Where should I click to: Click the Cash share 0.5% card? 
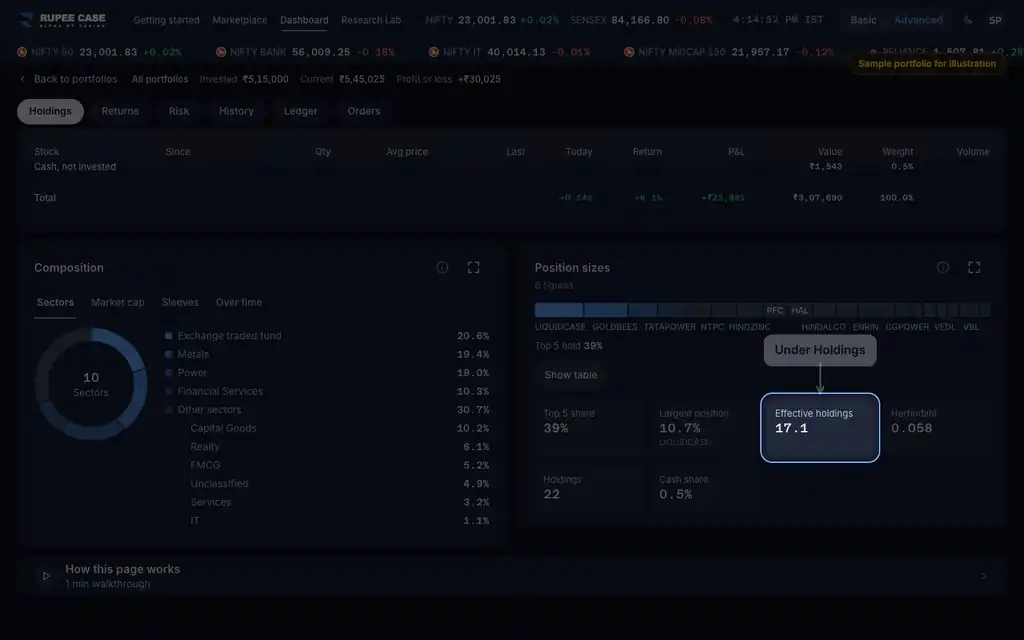tap(705, 488)
